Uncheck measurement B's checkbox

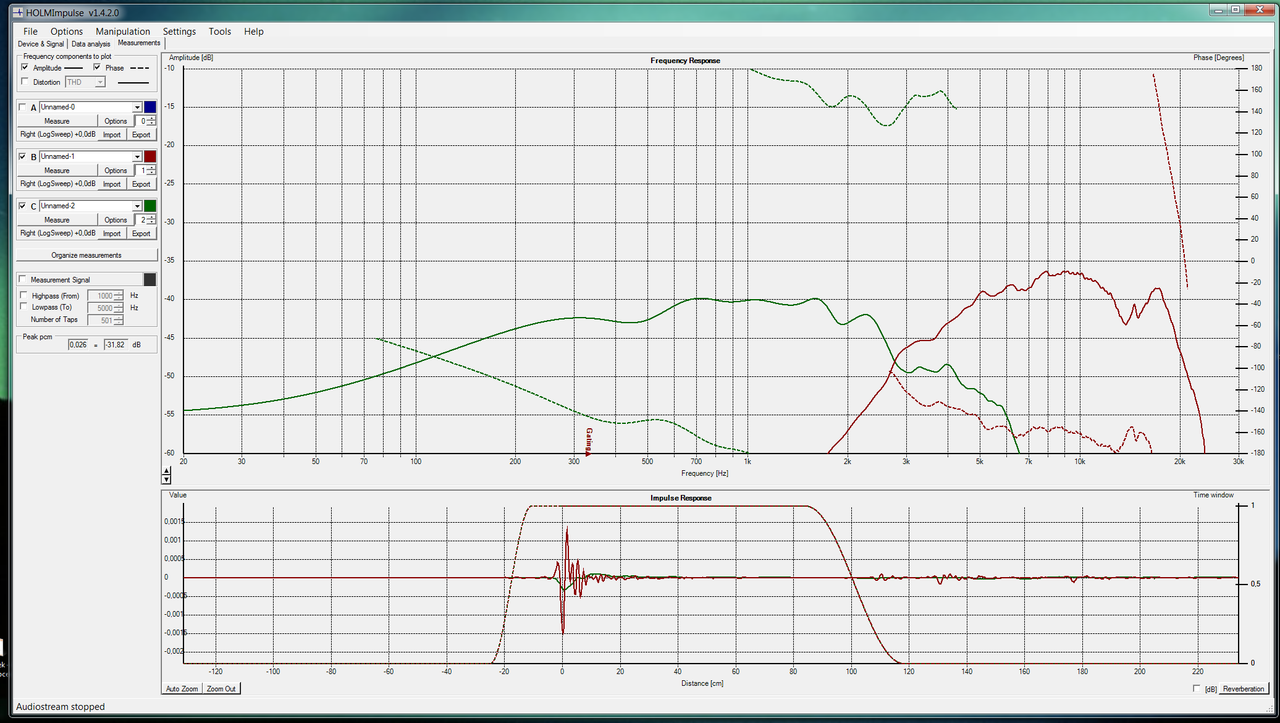tap(23, 157)
